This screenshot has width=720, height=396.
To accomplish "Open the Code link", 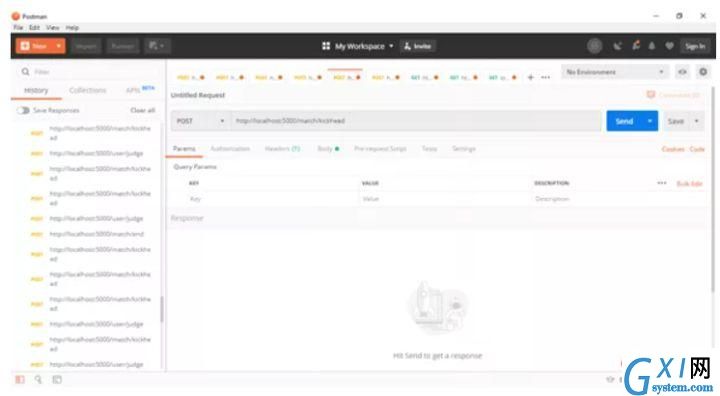I will [x=697, y=149].
